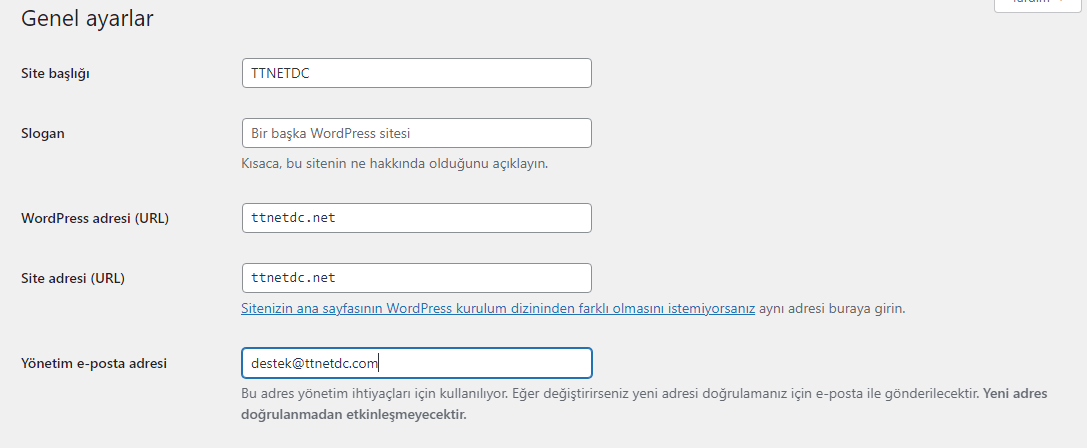Click the 'Yönetim e-posta adresi' label
This screenshot has width=1087, height=448.
pyautogui.click(x=94, y=363)
